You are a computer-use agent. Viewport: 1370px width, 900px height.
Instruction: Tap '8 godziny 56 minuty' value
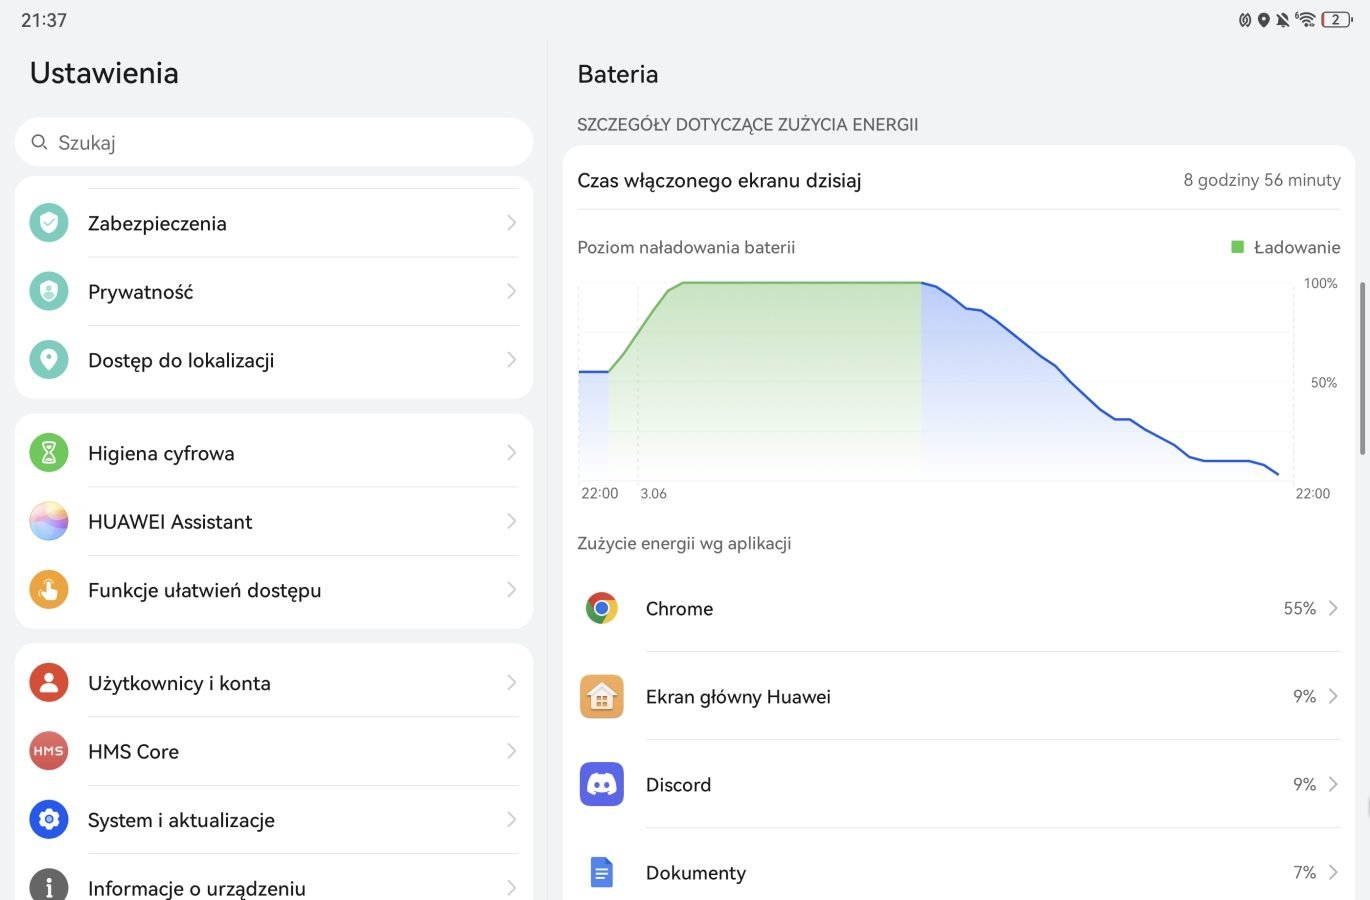1262,180
